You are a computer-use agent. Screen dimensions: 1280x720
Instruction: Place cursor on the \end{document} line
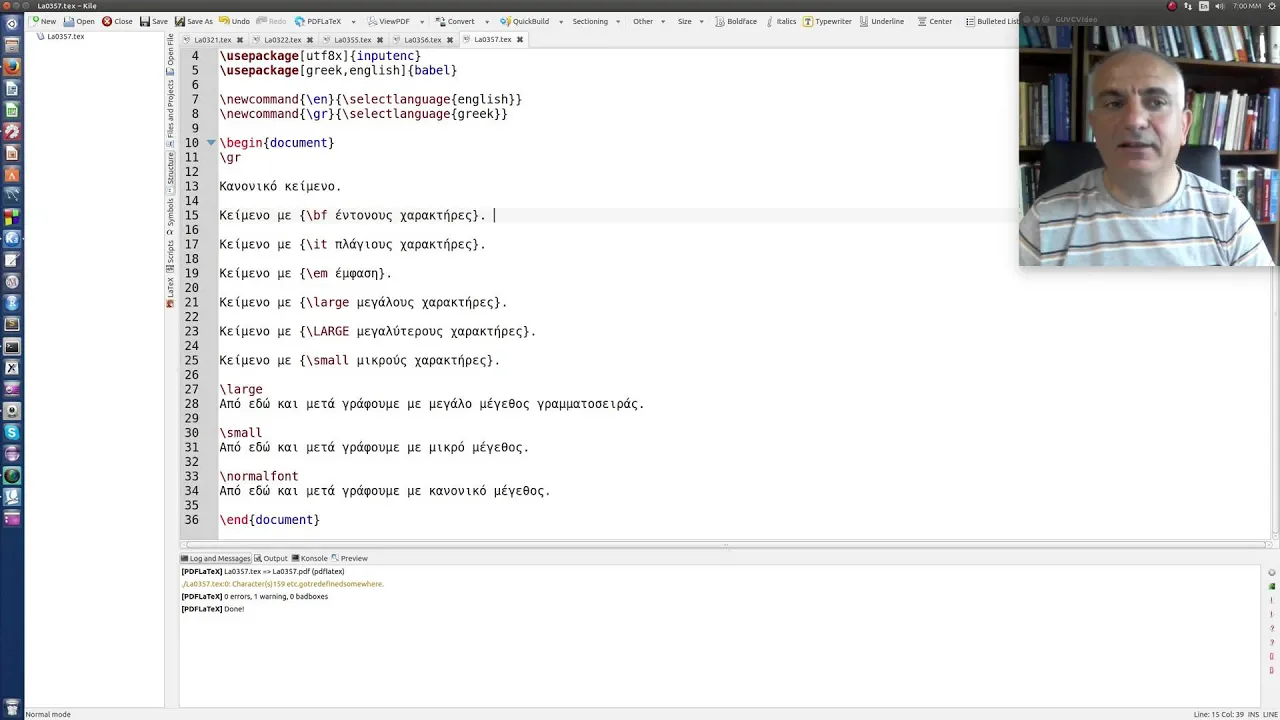270,520
